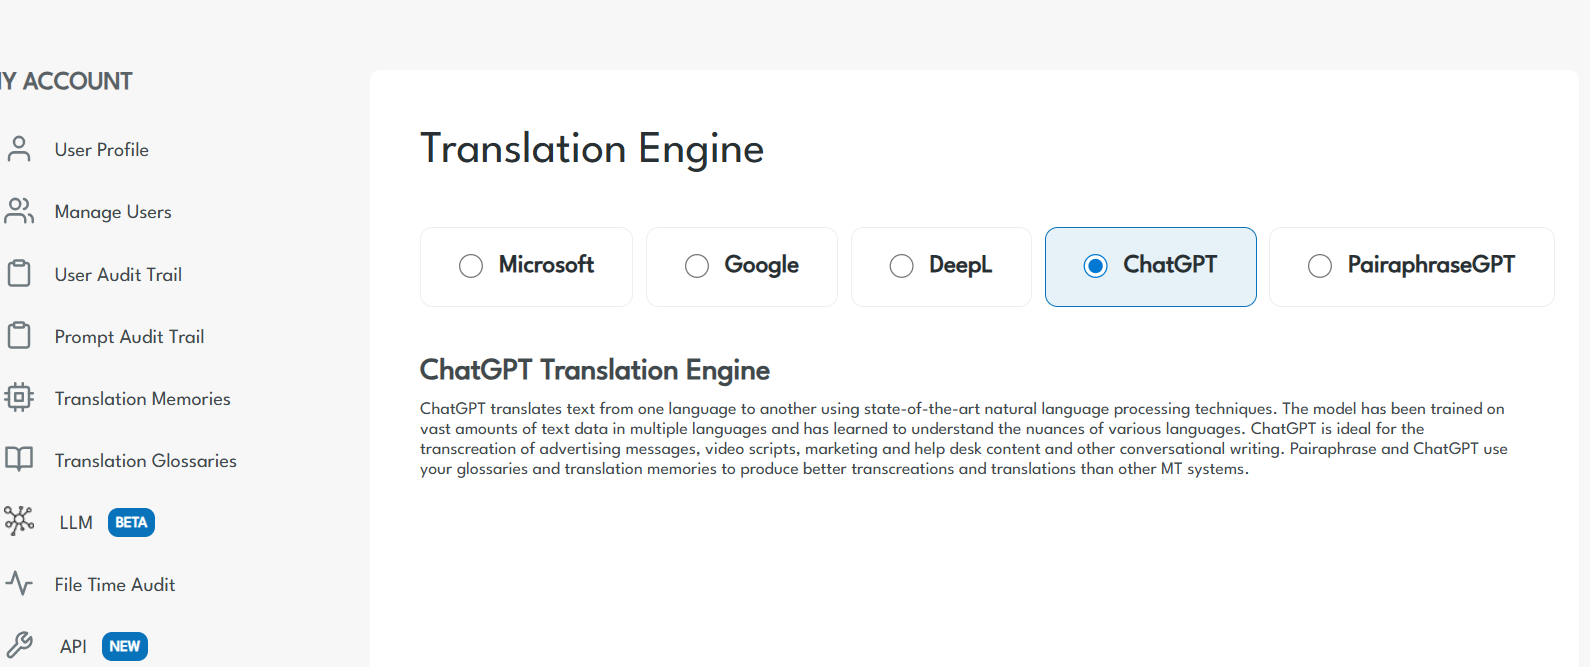Click the "ChatGPT Translation Engine" heading
The height and width of the screenshot is (667, 1590).
594,370
